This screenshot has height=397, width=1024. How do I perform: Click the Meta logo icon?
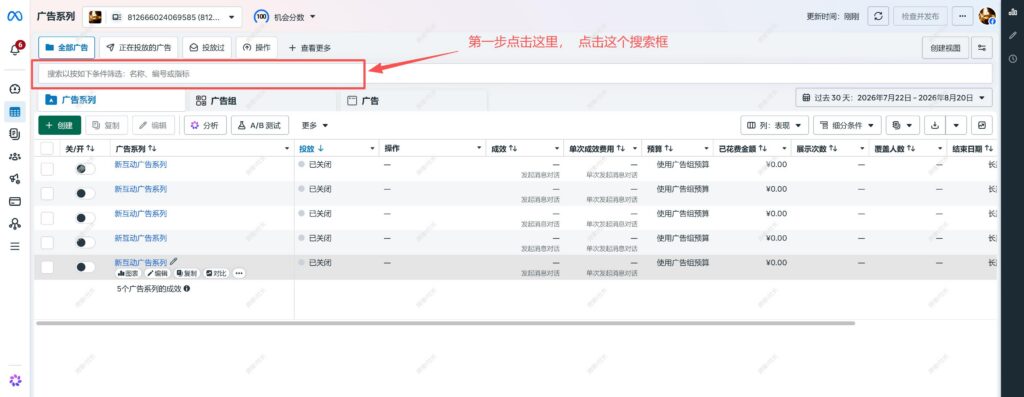[14, 17]
